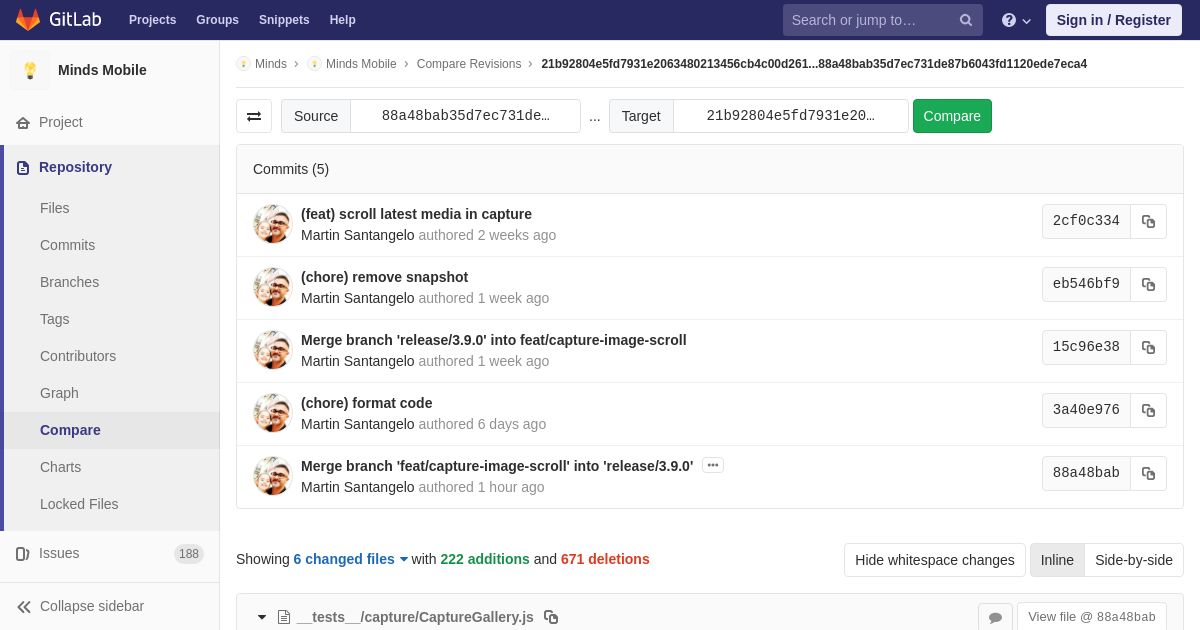Open Branches in Repository sidebar
This screenshot has width=1200, height=630.
tap(69, 282)
